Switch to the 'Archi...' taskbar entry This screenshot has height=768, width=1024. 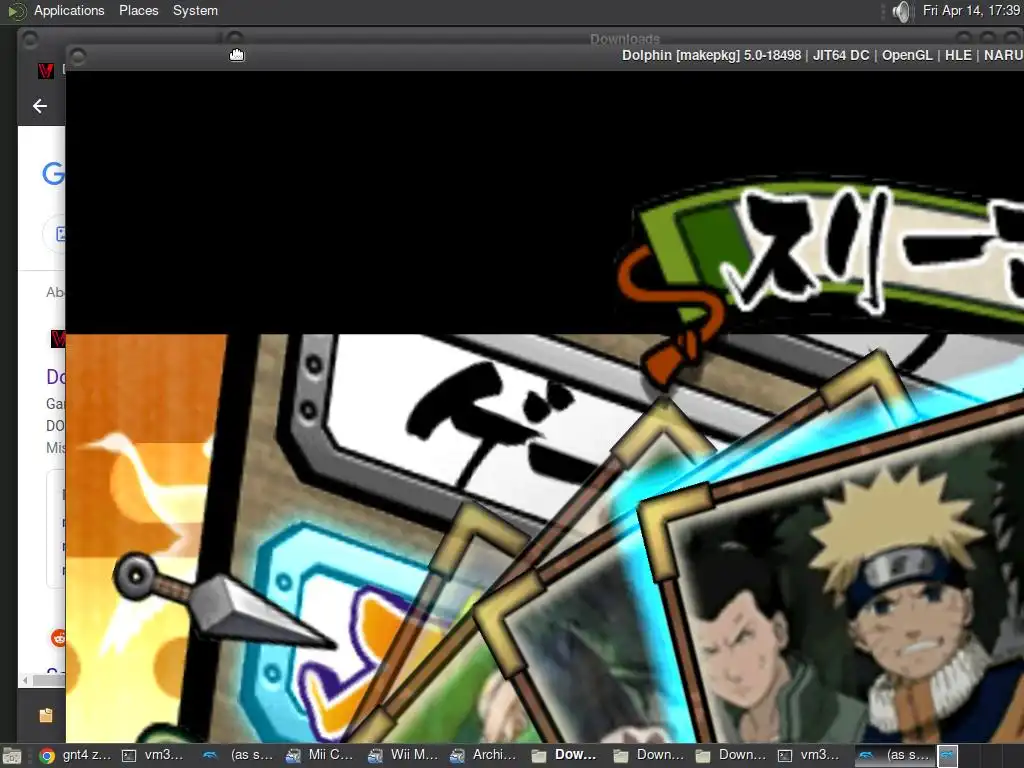tap(485, 755)
